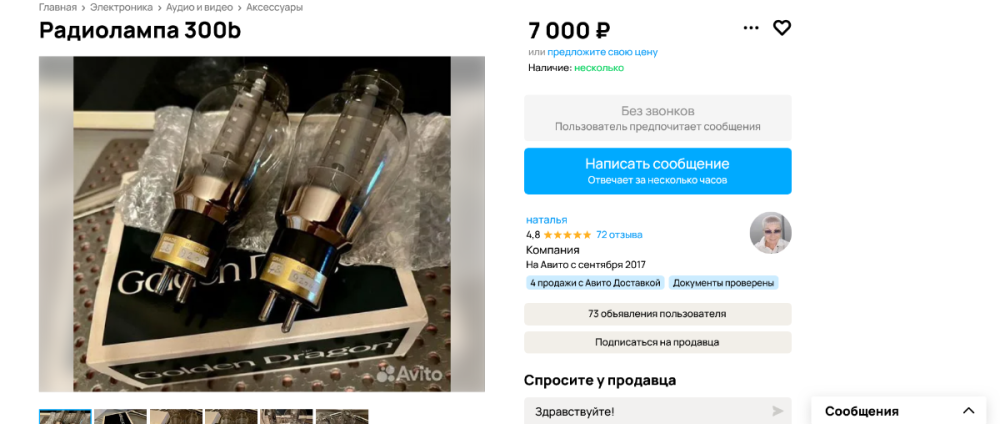This screenshot has width=1000, height=424.
Task: Open Аксессуары breadcrumb category
Action: tap(274, 8)
